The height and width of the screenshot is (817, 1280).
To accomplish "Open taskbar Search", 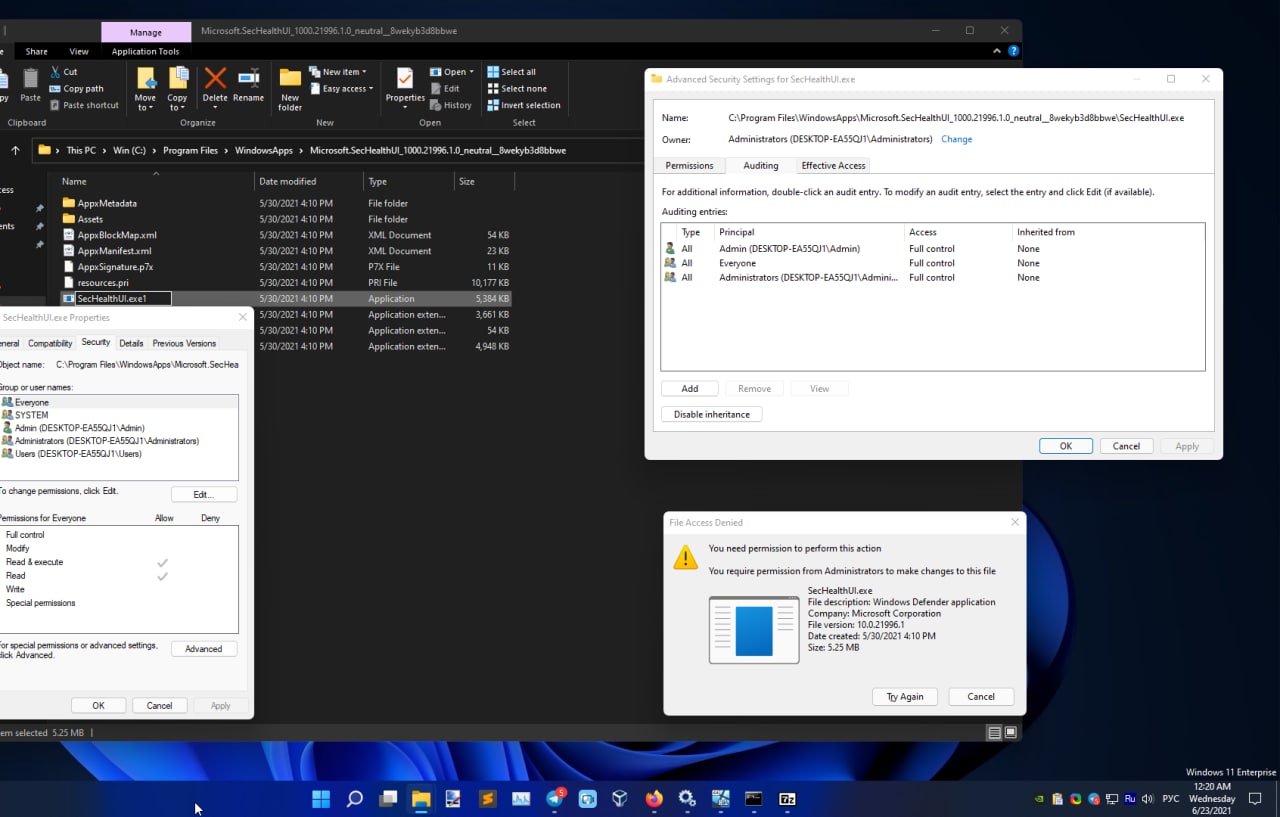I will 354,799.
